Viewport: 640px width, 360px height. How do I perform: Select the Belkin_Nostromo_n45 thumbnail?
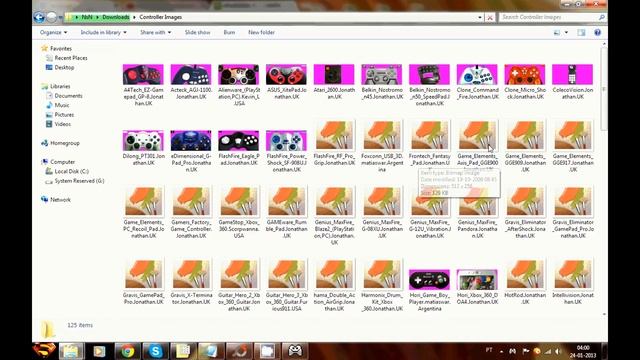click(382, 74)
